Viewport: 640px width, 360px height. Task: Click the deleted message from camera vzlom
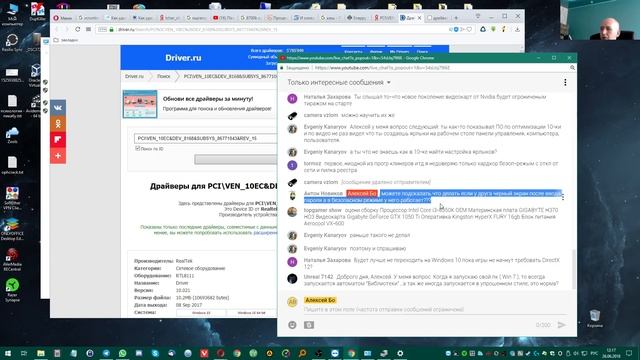pyautogui.click(x=386, y=182)
